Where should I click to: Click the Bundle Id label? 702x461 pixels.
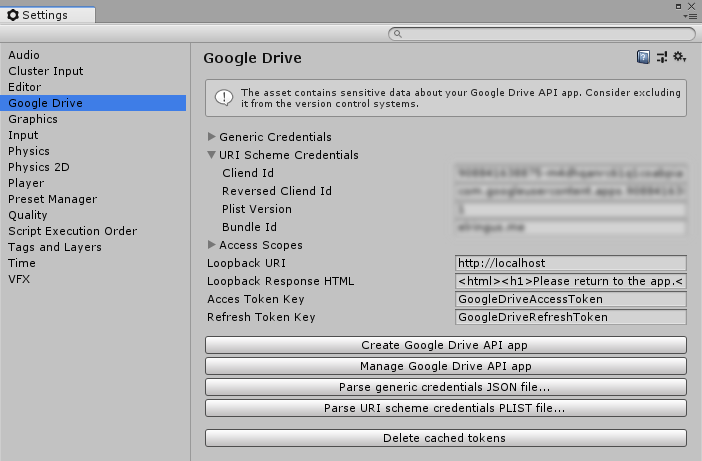click(249, 227)
